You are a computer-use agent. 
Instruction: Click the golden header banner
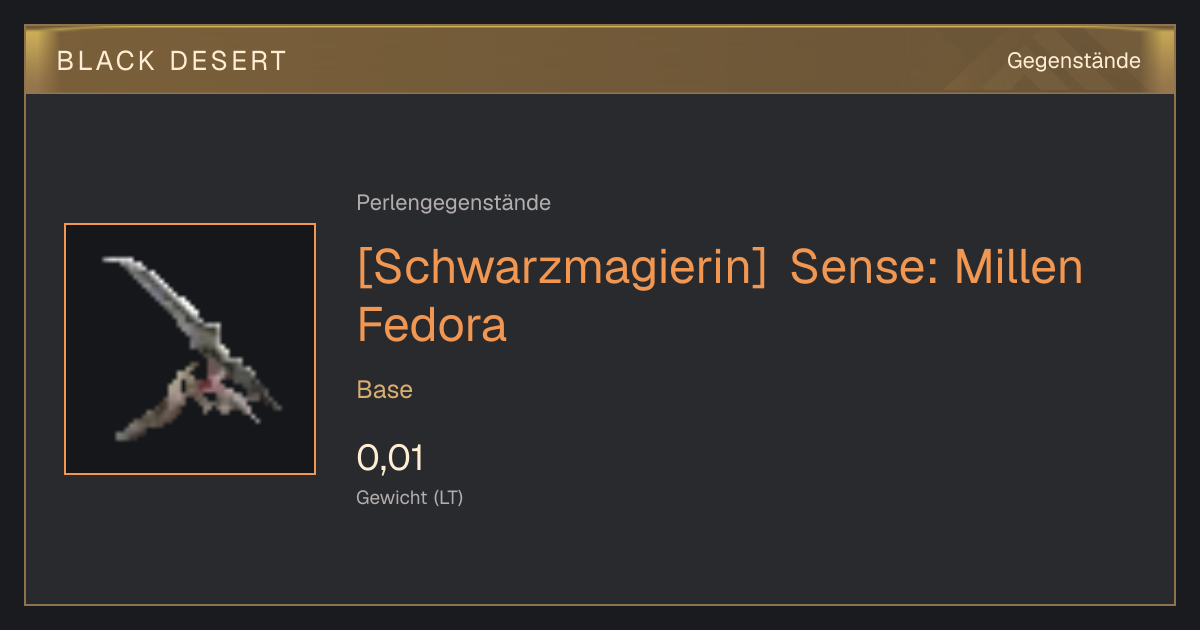click(600, 60)
